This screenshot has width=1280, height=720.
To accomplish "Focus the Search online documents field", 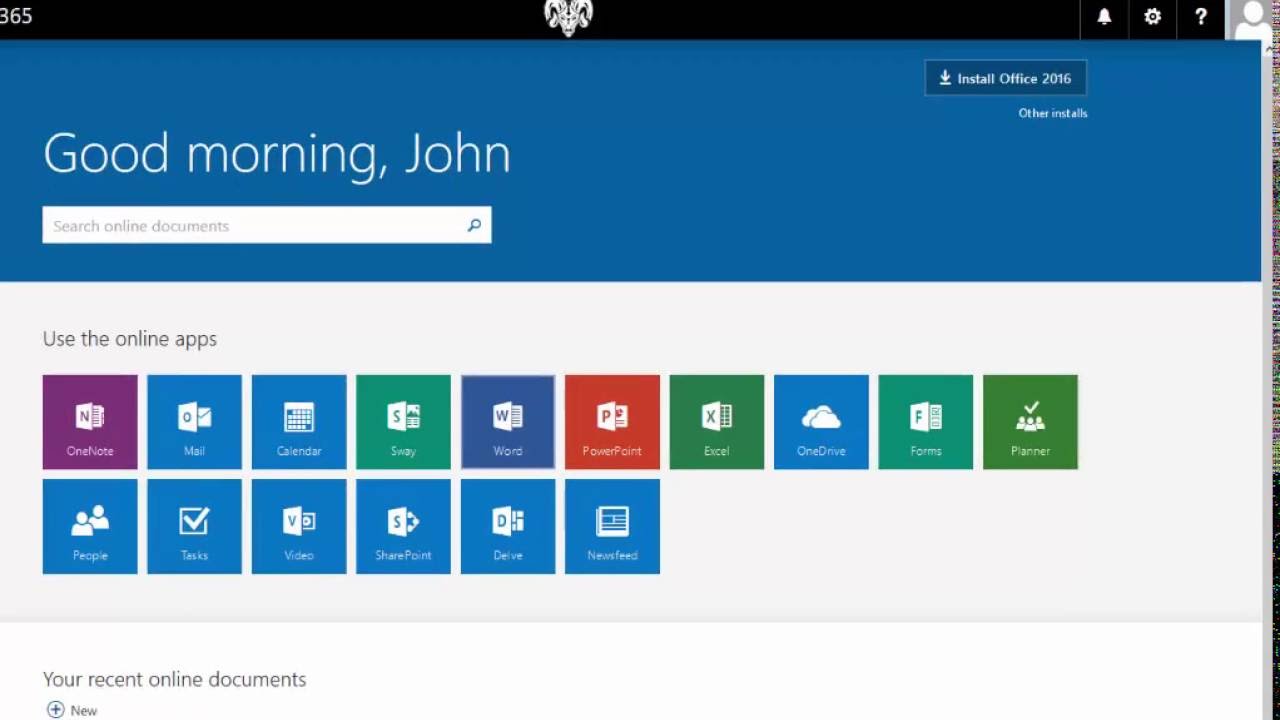I will point(267,225).
